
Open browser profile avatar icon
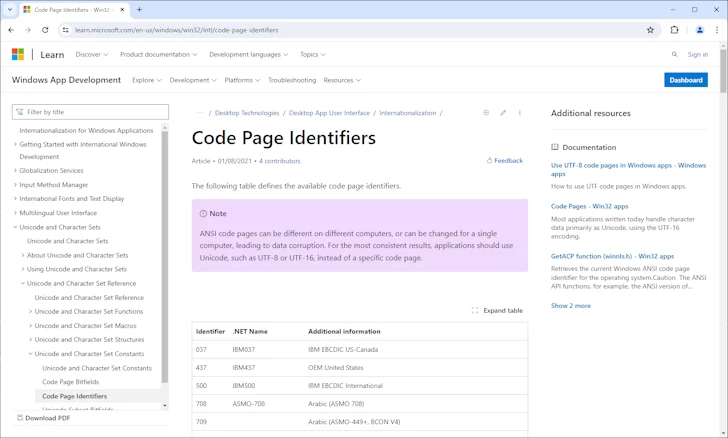click(699, 30)
